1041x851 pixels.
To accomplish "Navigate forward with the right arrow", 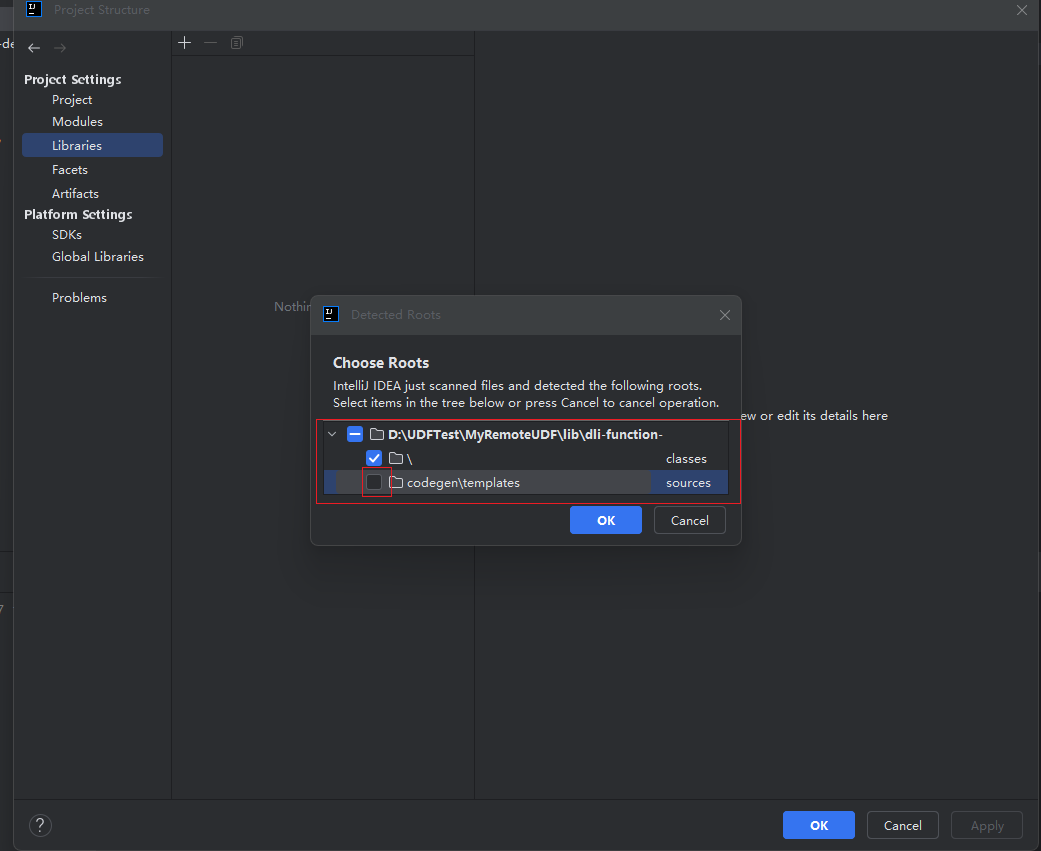I will 60,48.
